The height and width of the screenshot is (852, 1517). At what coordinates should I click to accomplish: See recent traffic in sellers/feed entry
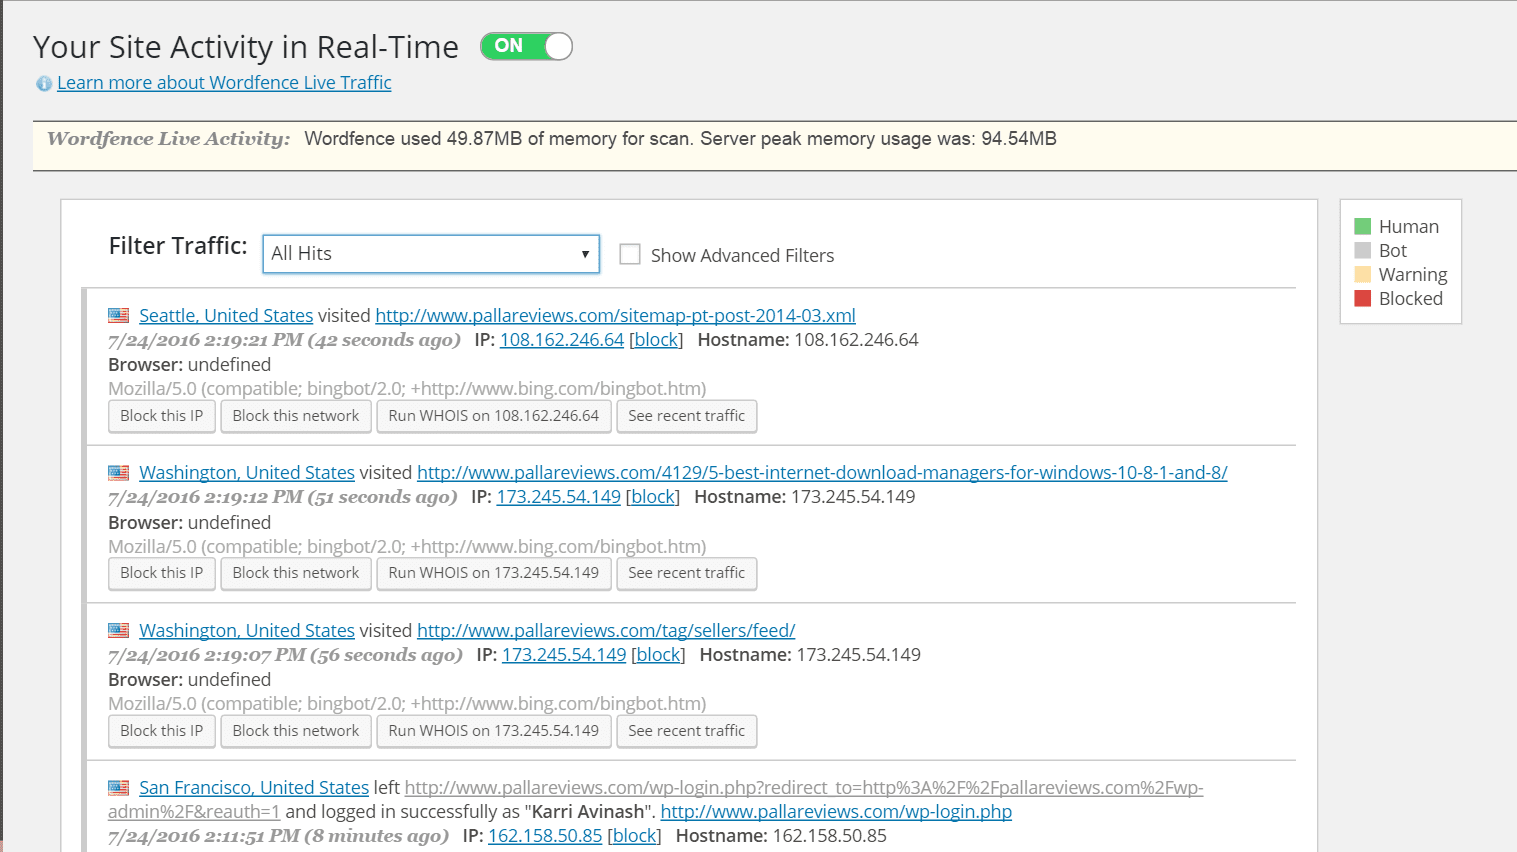687,731
